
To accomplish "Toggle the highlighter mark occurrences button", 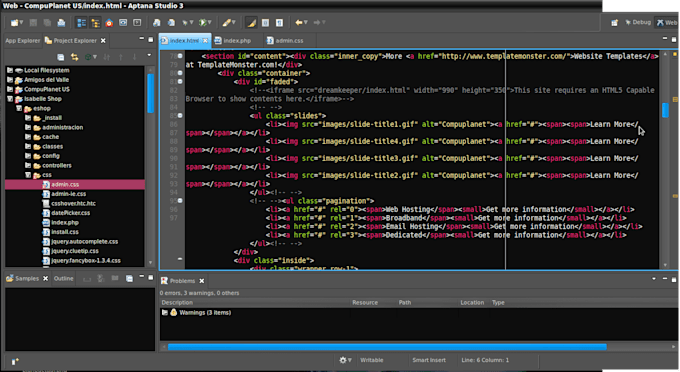I will pyautogui.click(x=251, y=23).
